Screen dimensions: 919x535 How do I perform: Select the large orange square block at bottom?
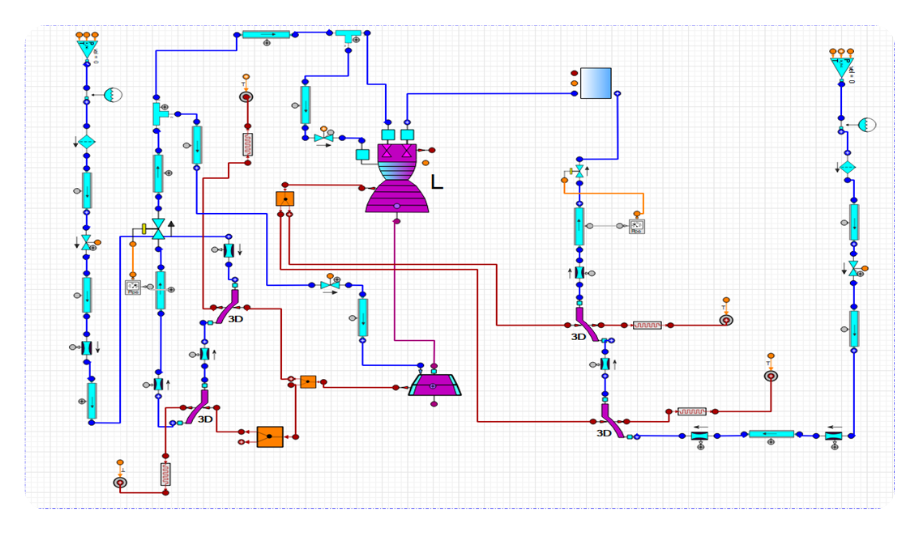click(x=270, y=437)
